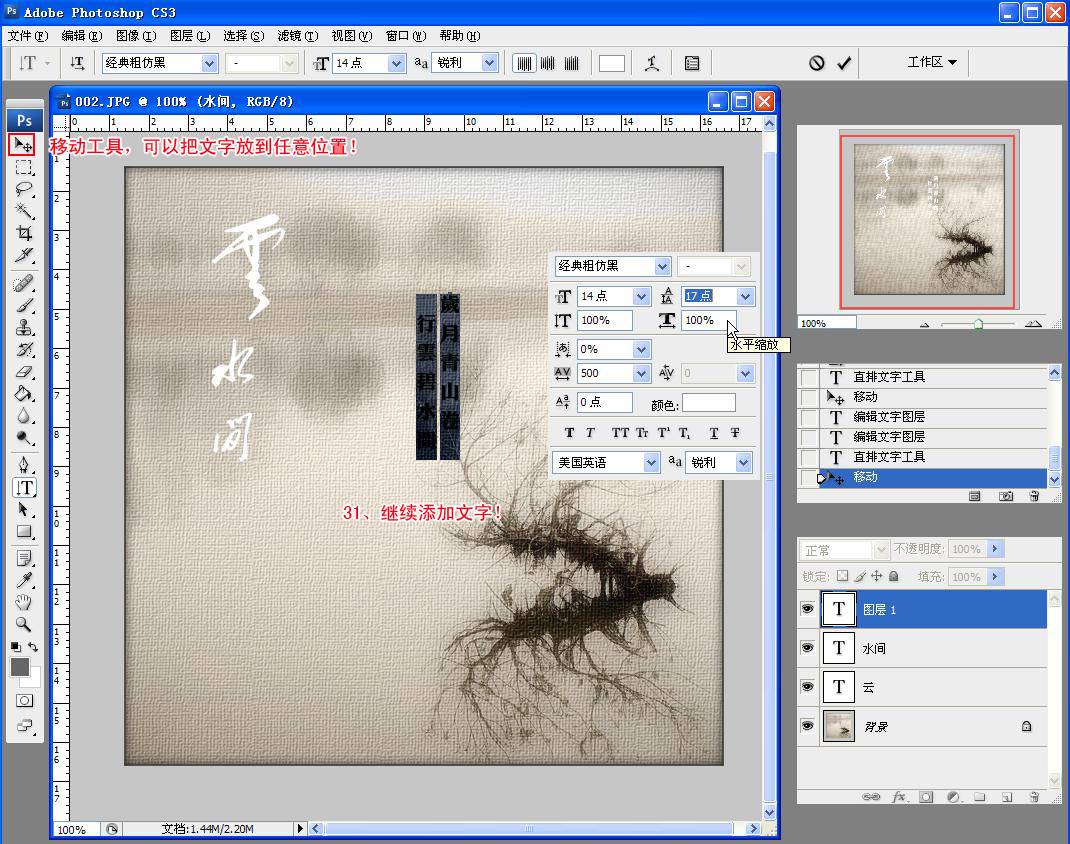Open the tracking 500 dropdown

[641, 373]
